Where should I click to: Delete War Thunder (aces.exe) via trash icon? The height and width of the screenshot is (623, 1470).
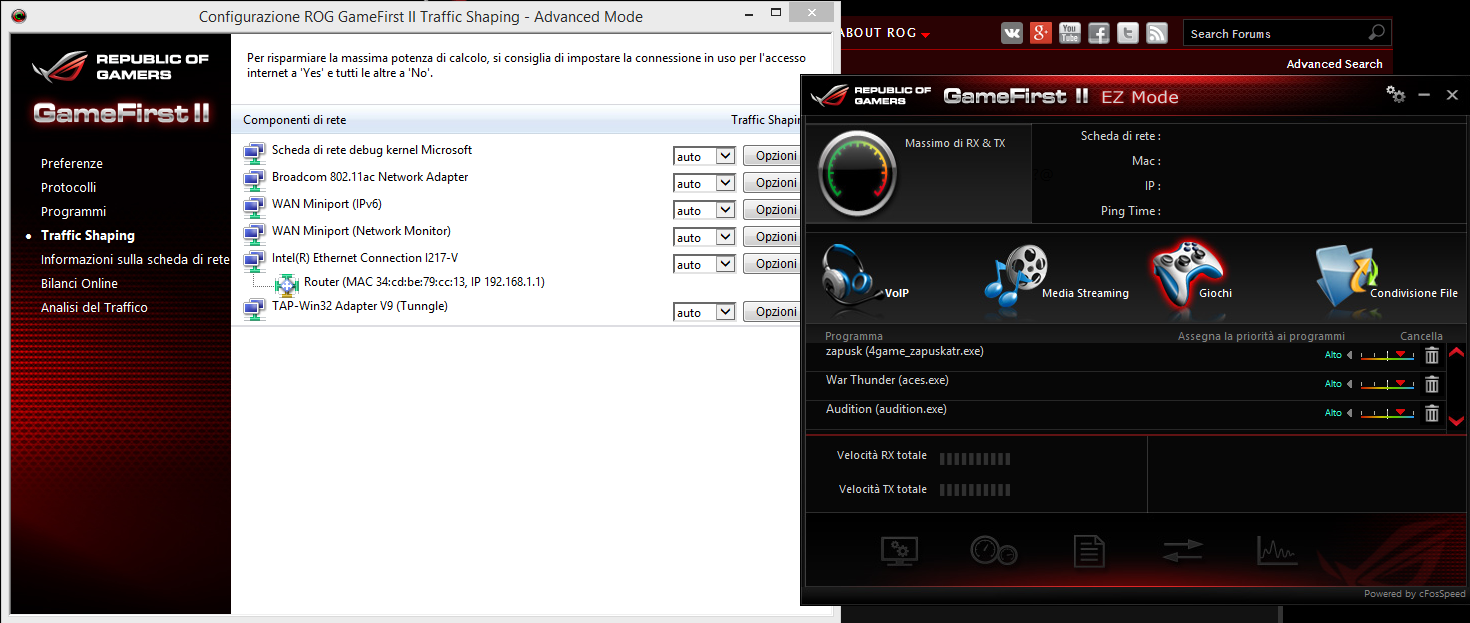(1431, 384)
